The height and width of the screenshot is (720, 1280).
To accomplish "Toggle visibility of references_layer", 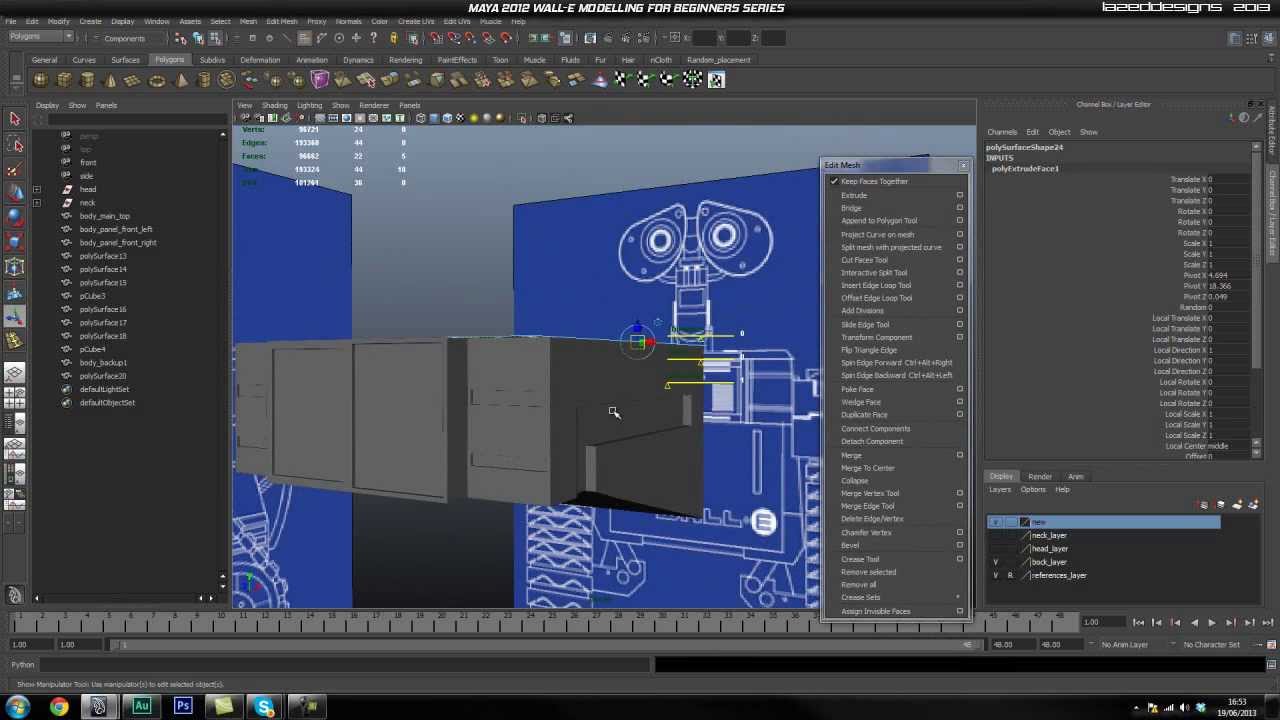I will 996,575.
